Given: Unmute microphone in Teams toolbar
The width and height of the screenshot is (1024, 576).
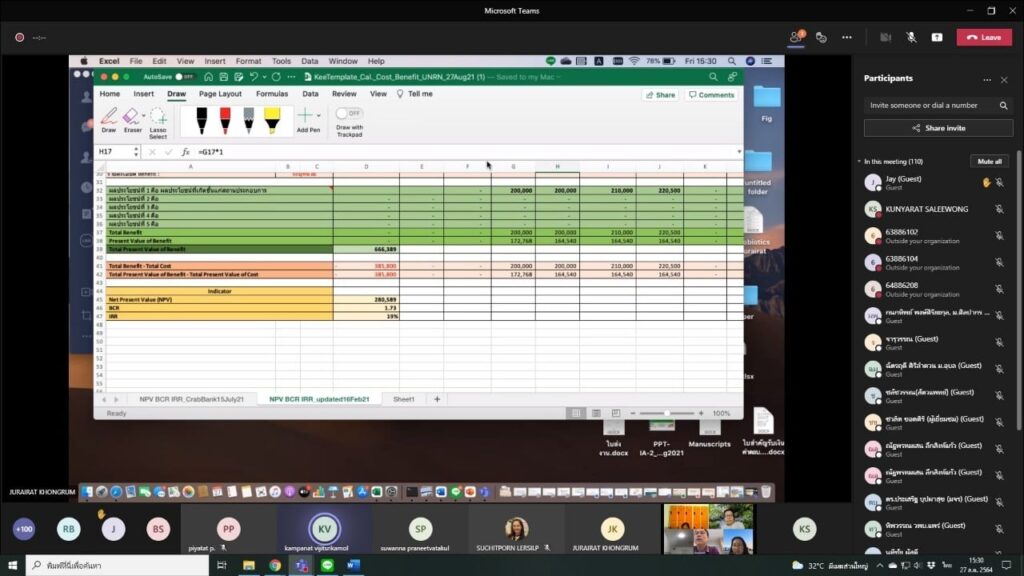Looking at the screenshot, I should pyautogui.click(x=911, y=37).
